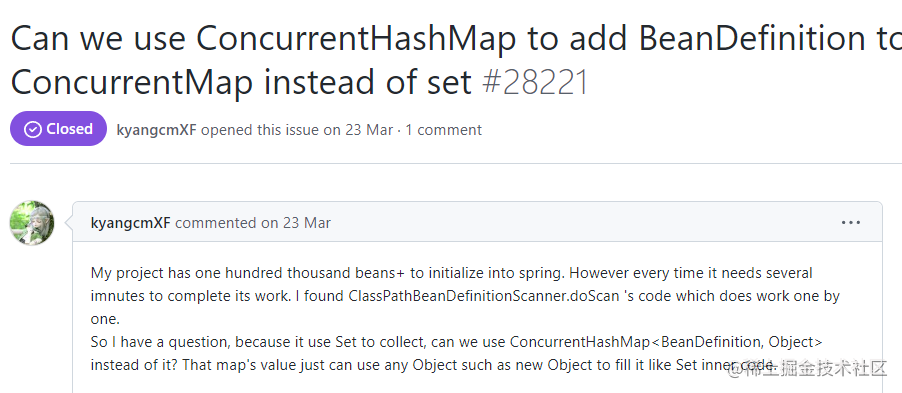Click 'ConcurrentHashMap<BeanDefinition, Object>' in comment body
902x393 pixels.
point(666,342)
